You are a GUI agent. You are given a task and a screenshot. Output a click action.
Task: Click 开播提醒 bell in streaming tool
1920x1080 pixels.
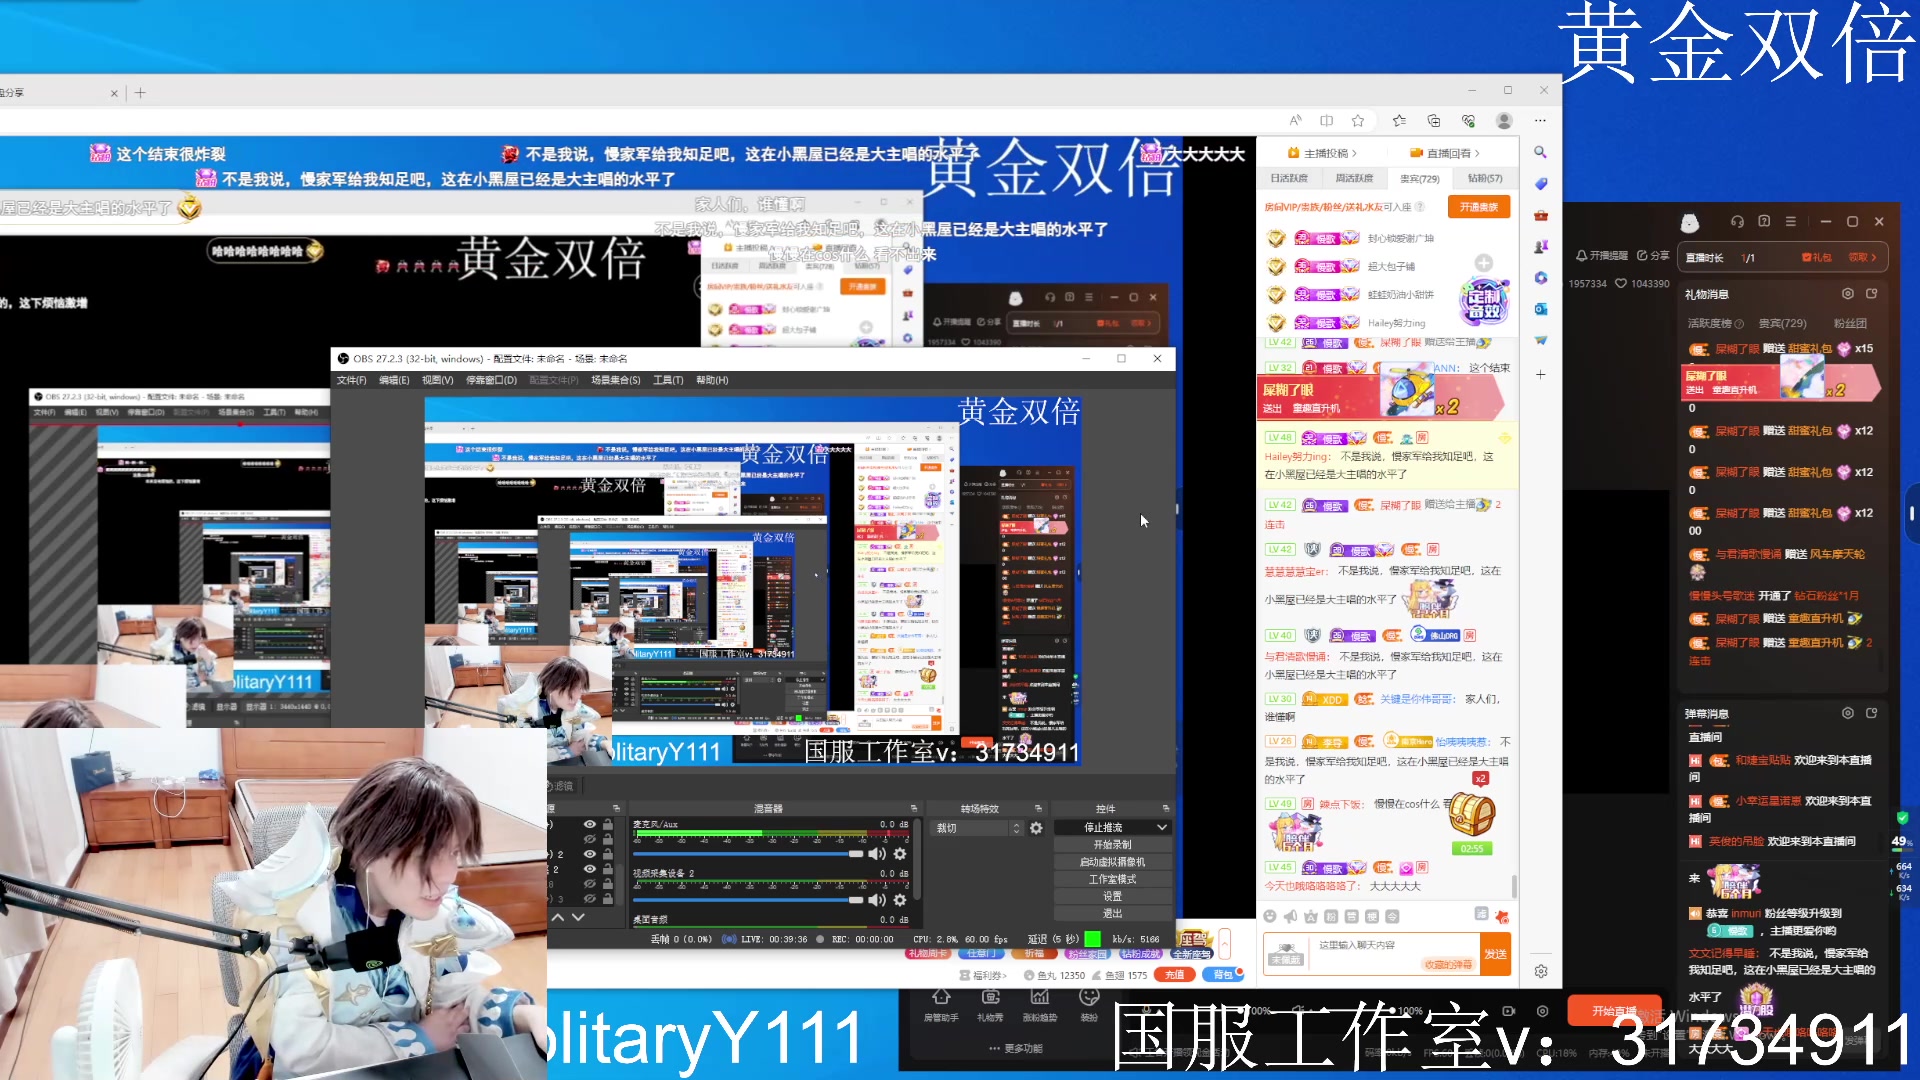pyautogui.click(x=1602, y=255)
